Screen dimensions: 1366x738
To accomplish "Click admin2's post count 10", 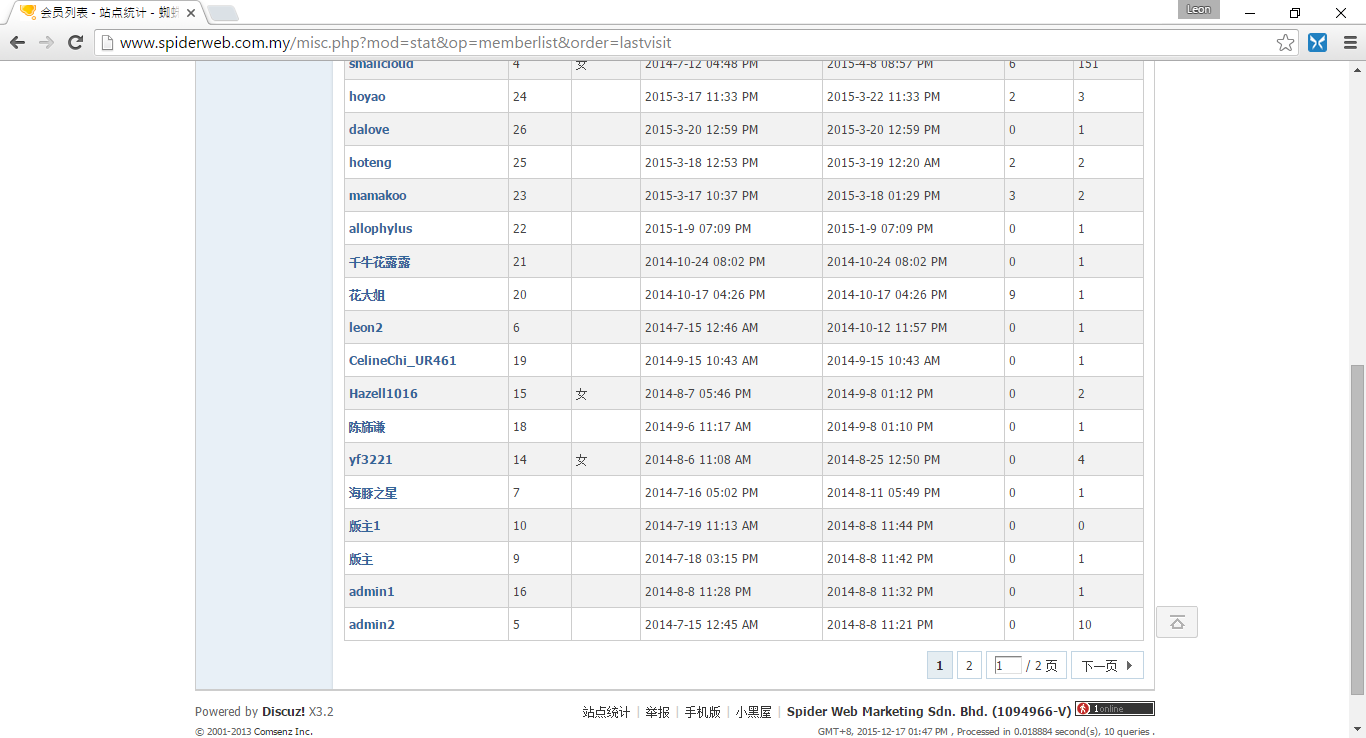I will (1085, 625).
